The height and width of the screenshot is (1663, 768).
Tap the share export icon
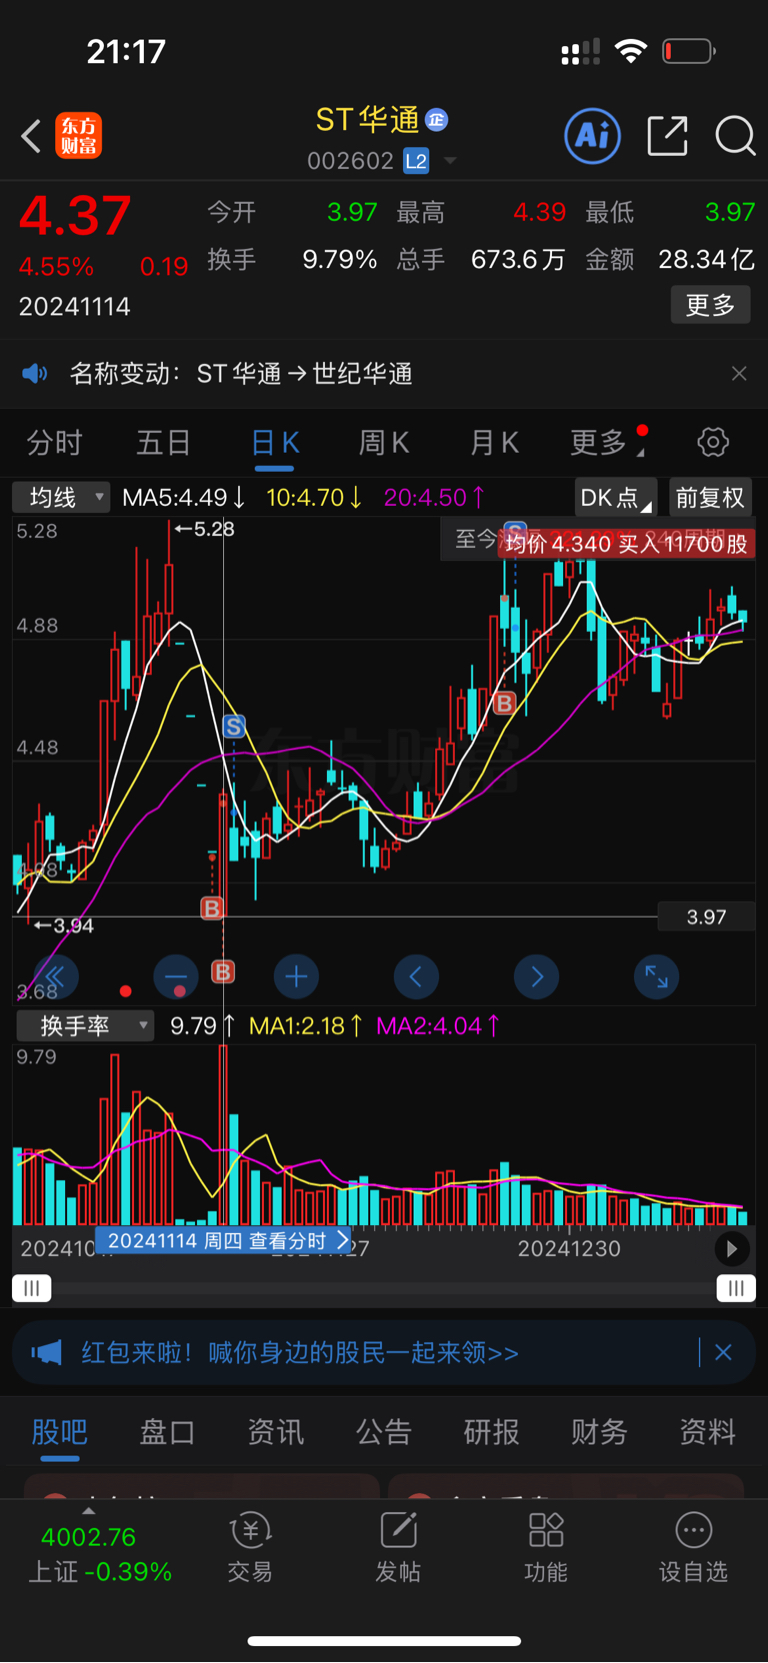pyautogui.click(x=667, y=136)
